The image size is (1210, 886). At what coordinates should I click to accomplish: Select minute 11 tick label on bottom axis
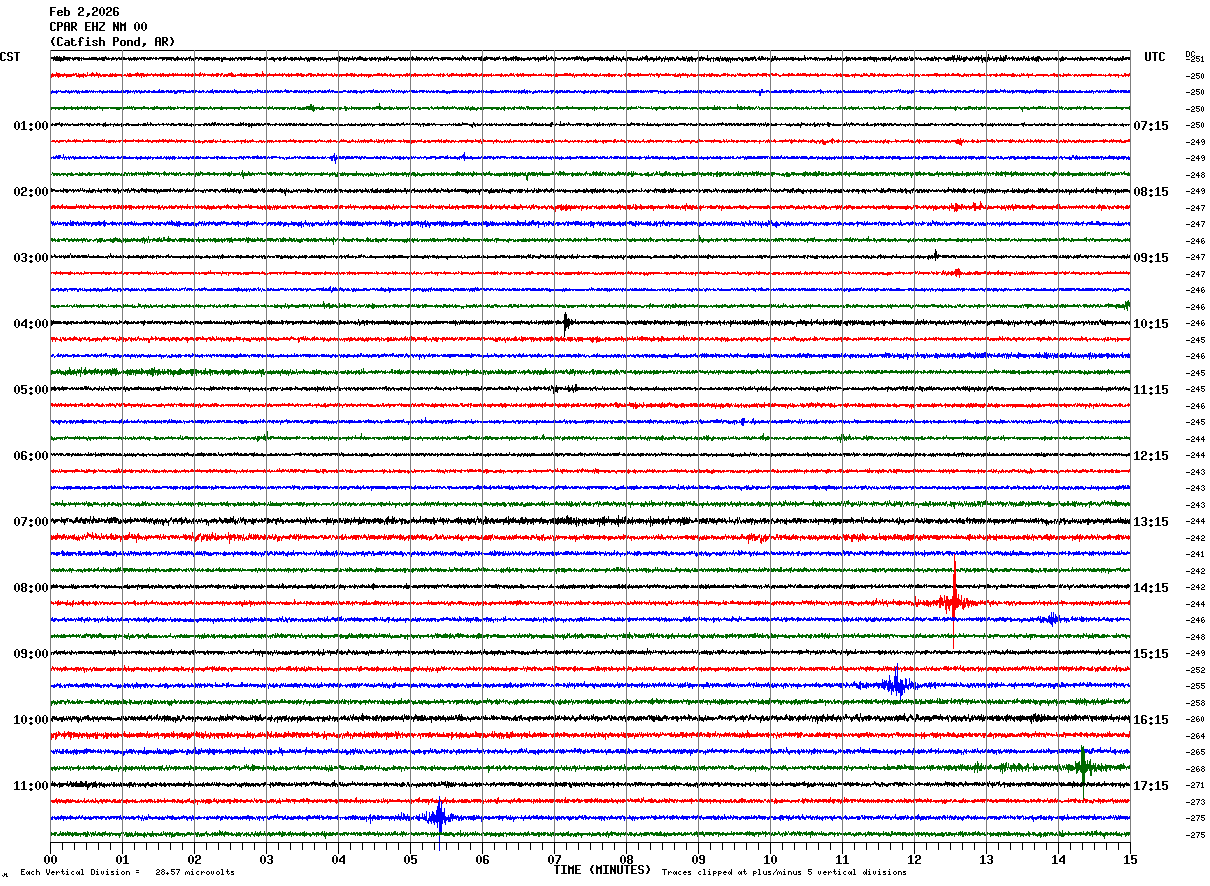point(842,859)
